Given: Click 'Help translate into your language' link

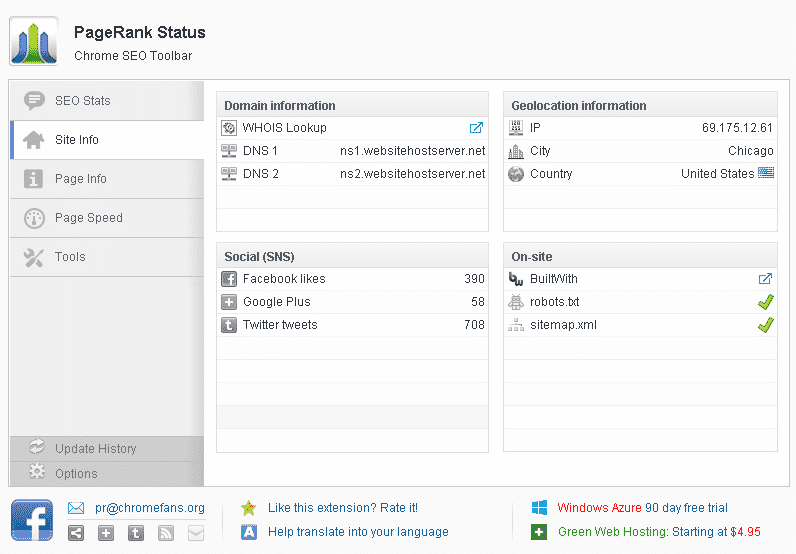Looking at the screenshot, I should (x=358, y=532).
